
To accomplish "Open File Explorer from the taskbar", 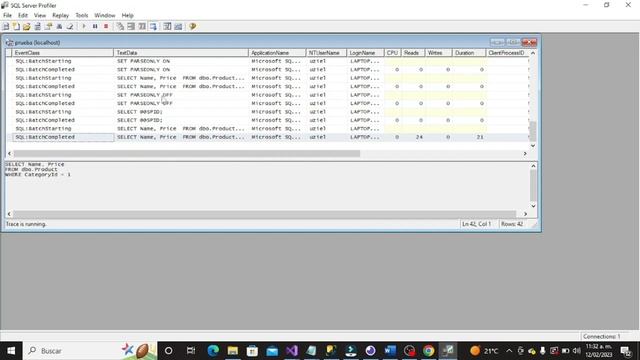I will pyautogui.click(x=233, y=351).
